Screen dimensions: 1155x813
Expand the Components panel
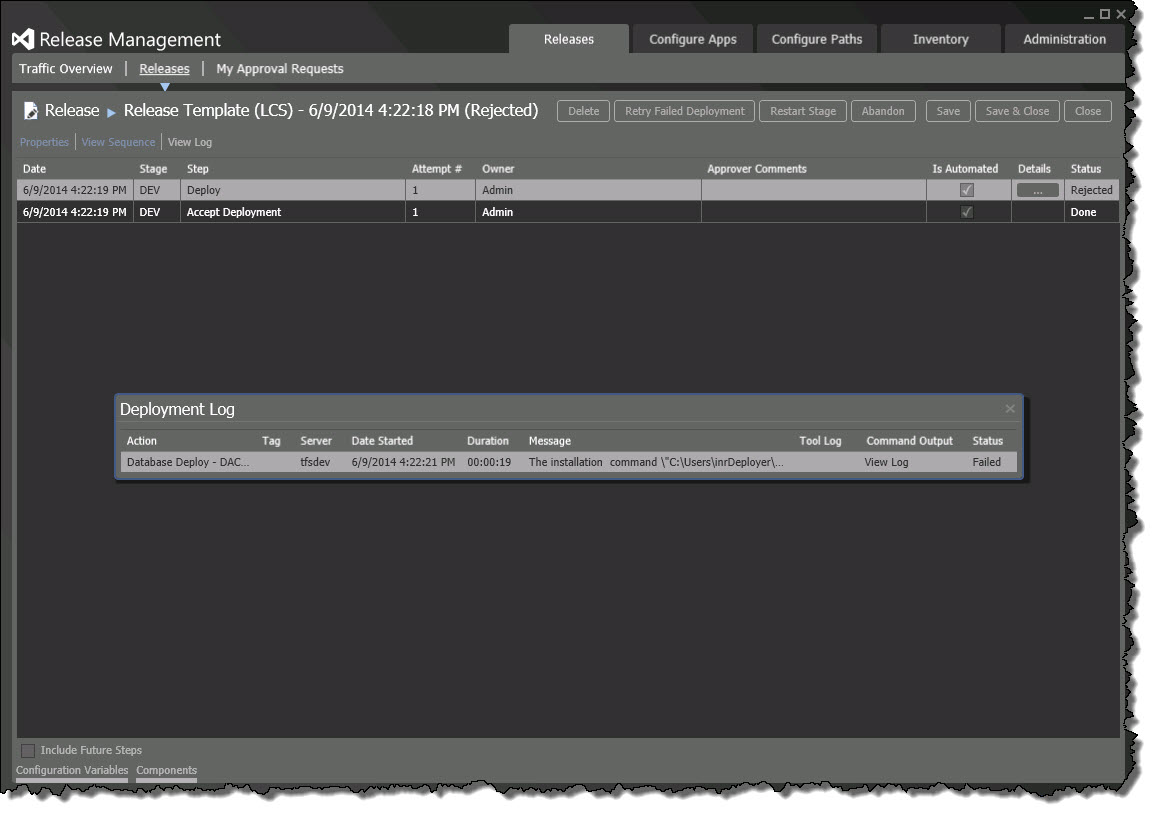coord(166,771)
